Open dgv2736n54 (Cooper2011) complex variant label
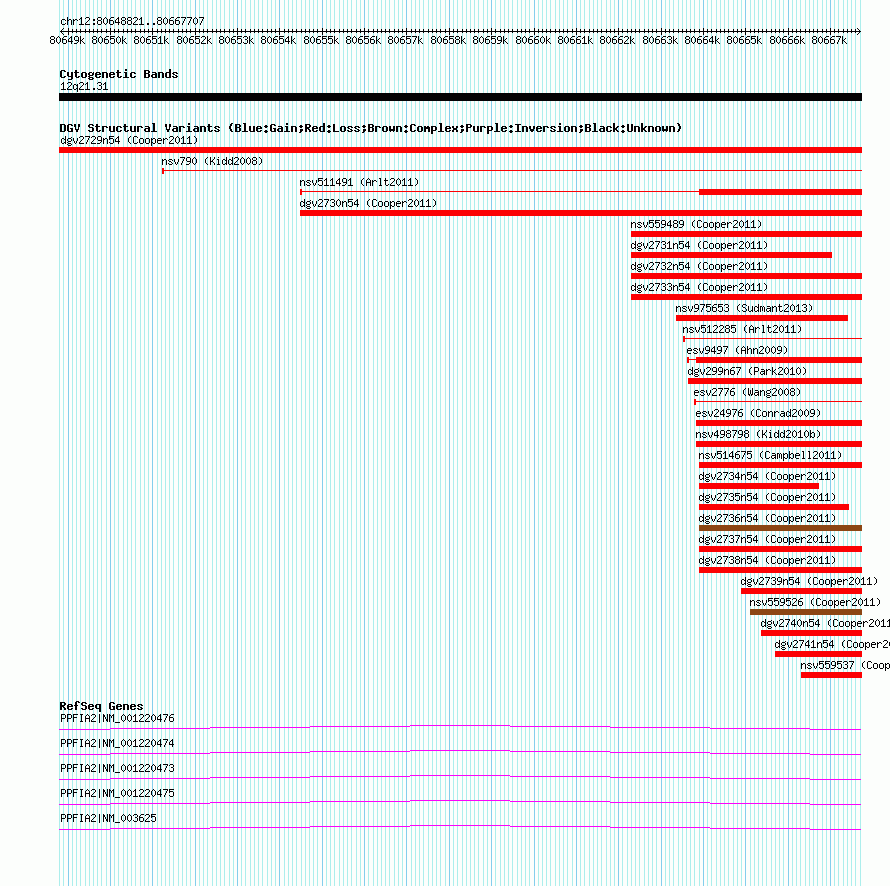 (767, 518)
